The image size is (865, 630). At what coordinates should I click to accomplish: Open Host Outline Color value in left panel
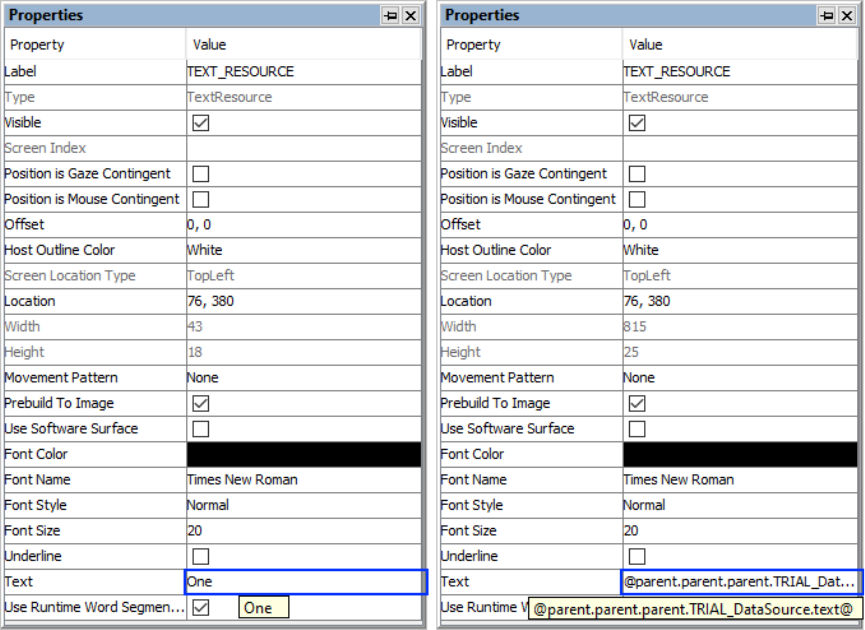pos(304,250)
